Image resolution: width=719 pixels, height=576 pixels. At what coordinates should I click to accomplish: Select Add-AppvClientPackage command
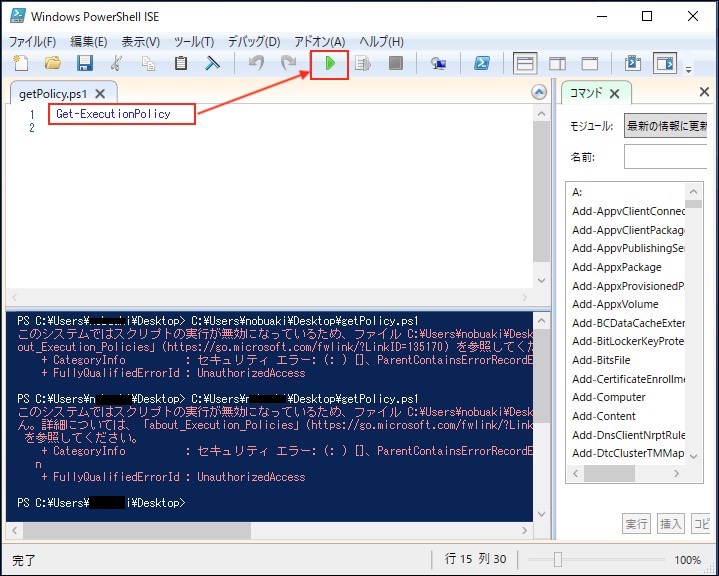click(x=628, y=230)
